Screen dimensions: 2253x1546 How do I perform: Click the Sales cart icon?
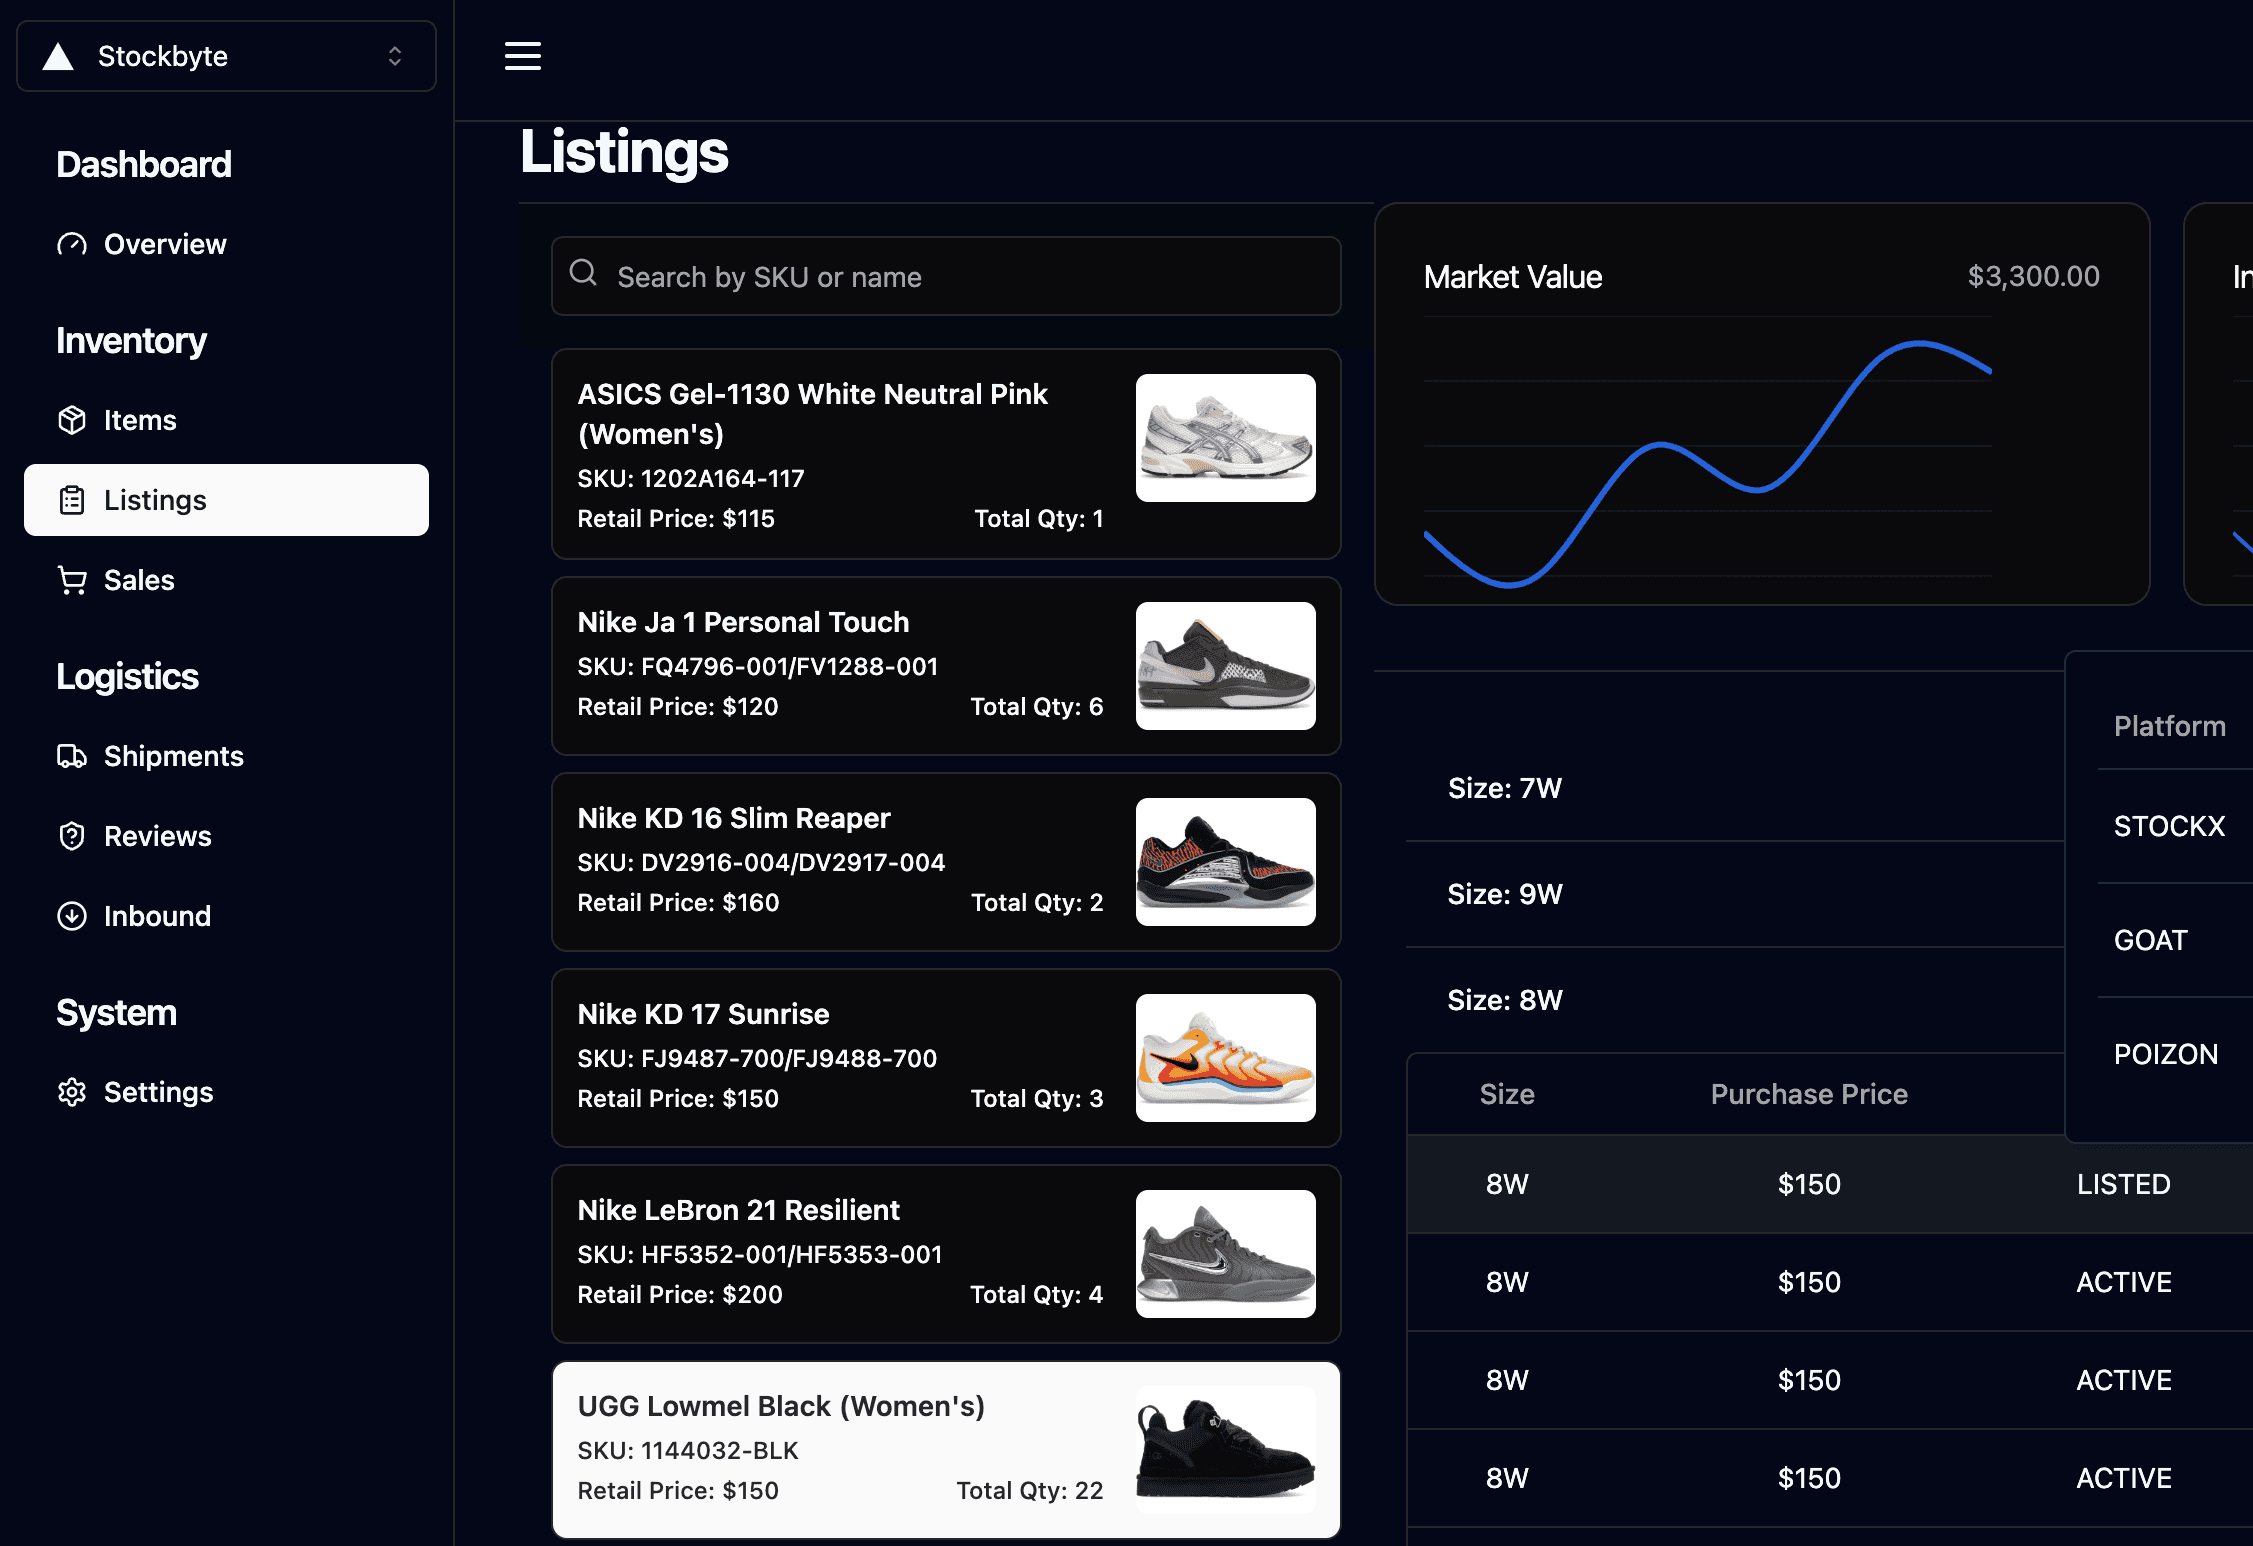pyautogui.click(x=72, y=580)
